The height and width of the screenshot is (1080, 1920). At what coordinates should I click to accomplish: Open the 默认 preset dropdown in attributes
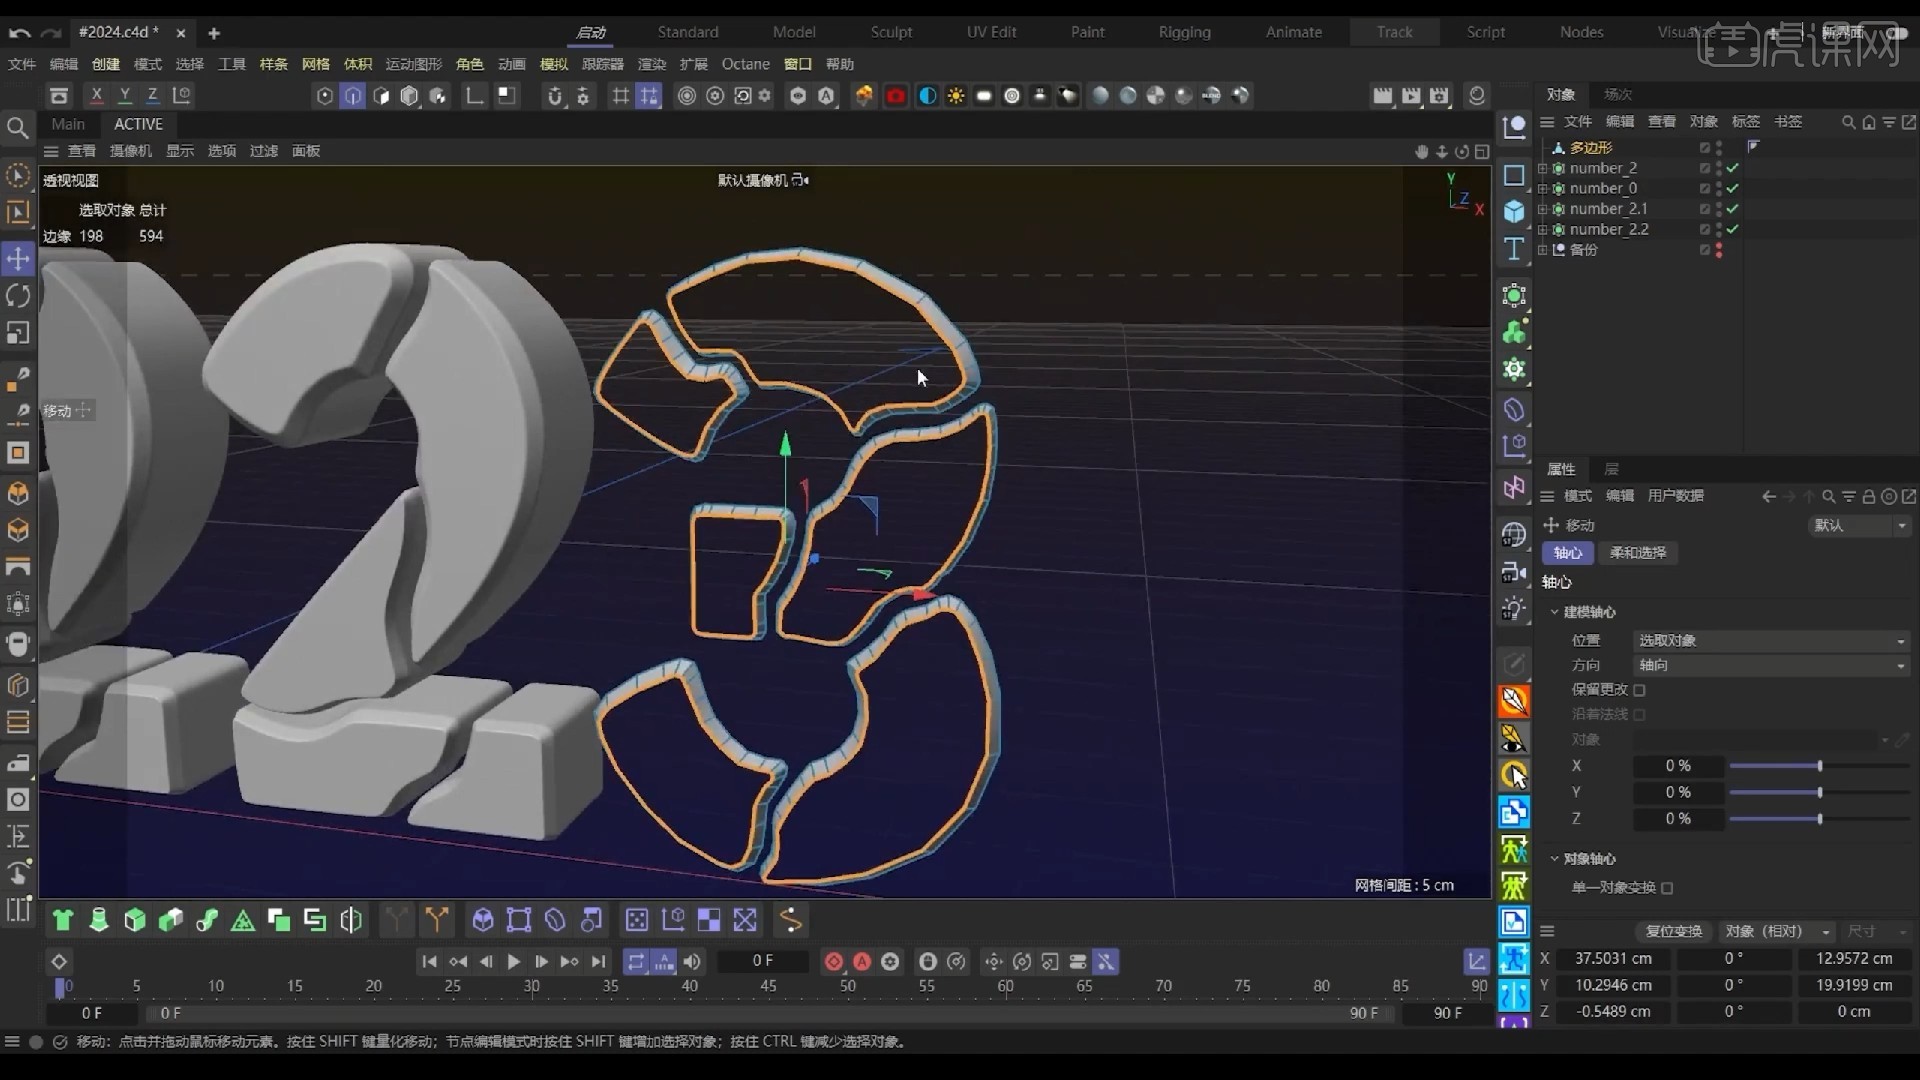point(1859,525)
